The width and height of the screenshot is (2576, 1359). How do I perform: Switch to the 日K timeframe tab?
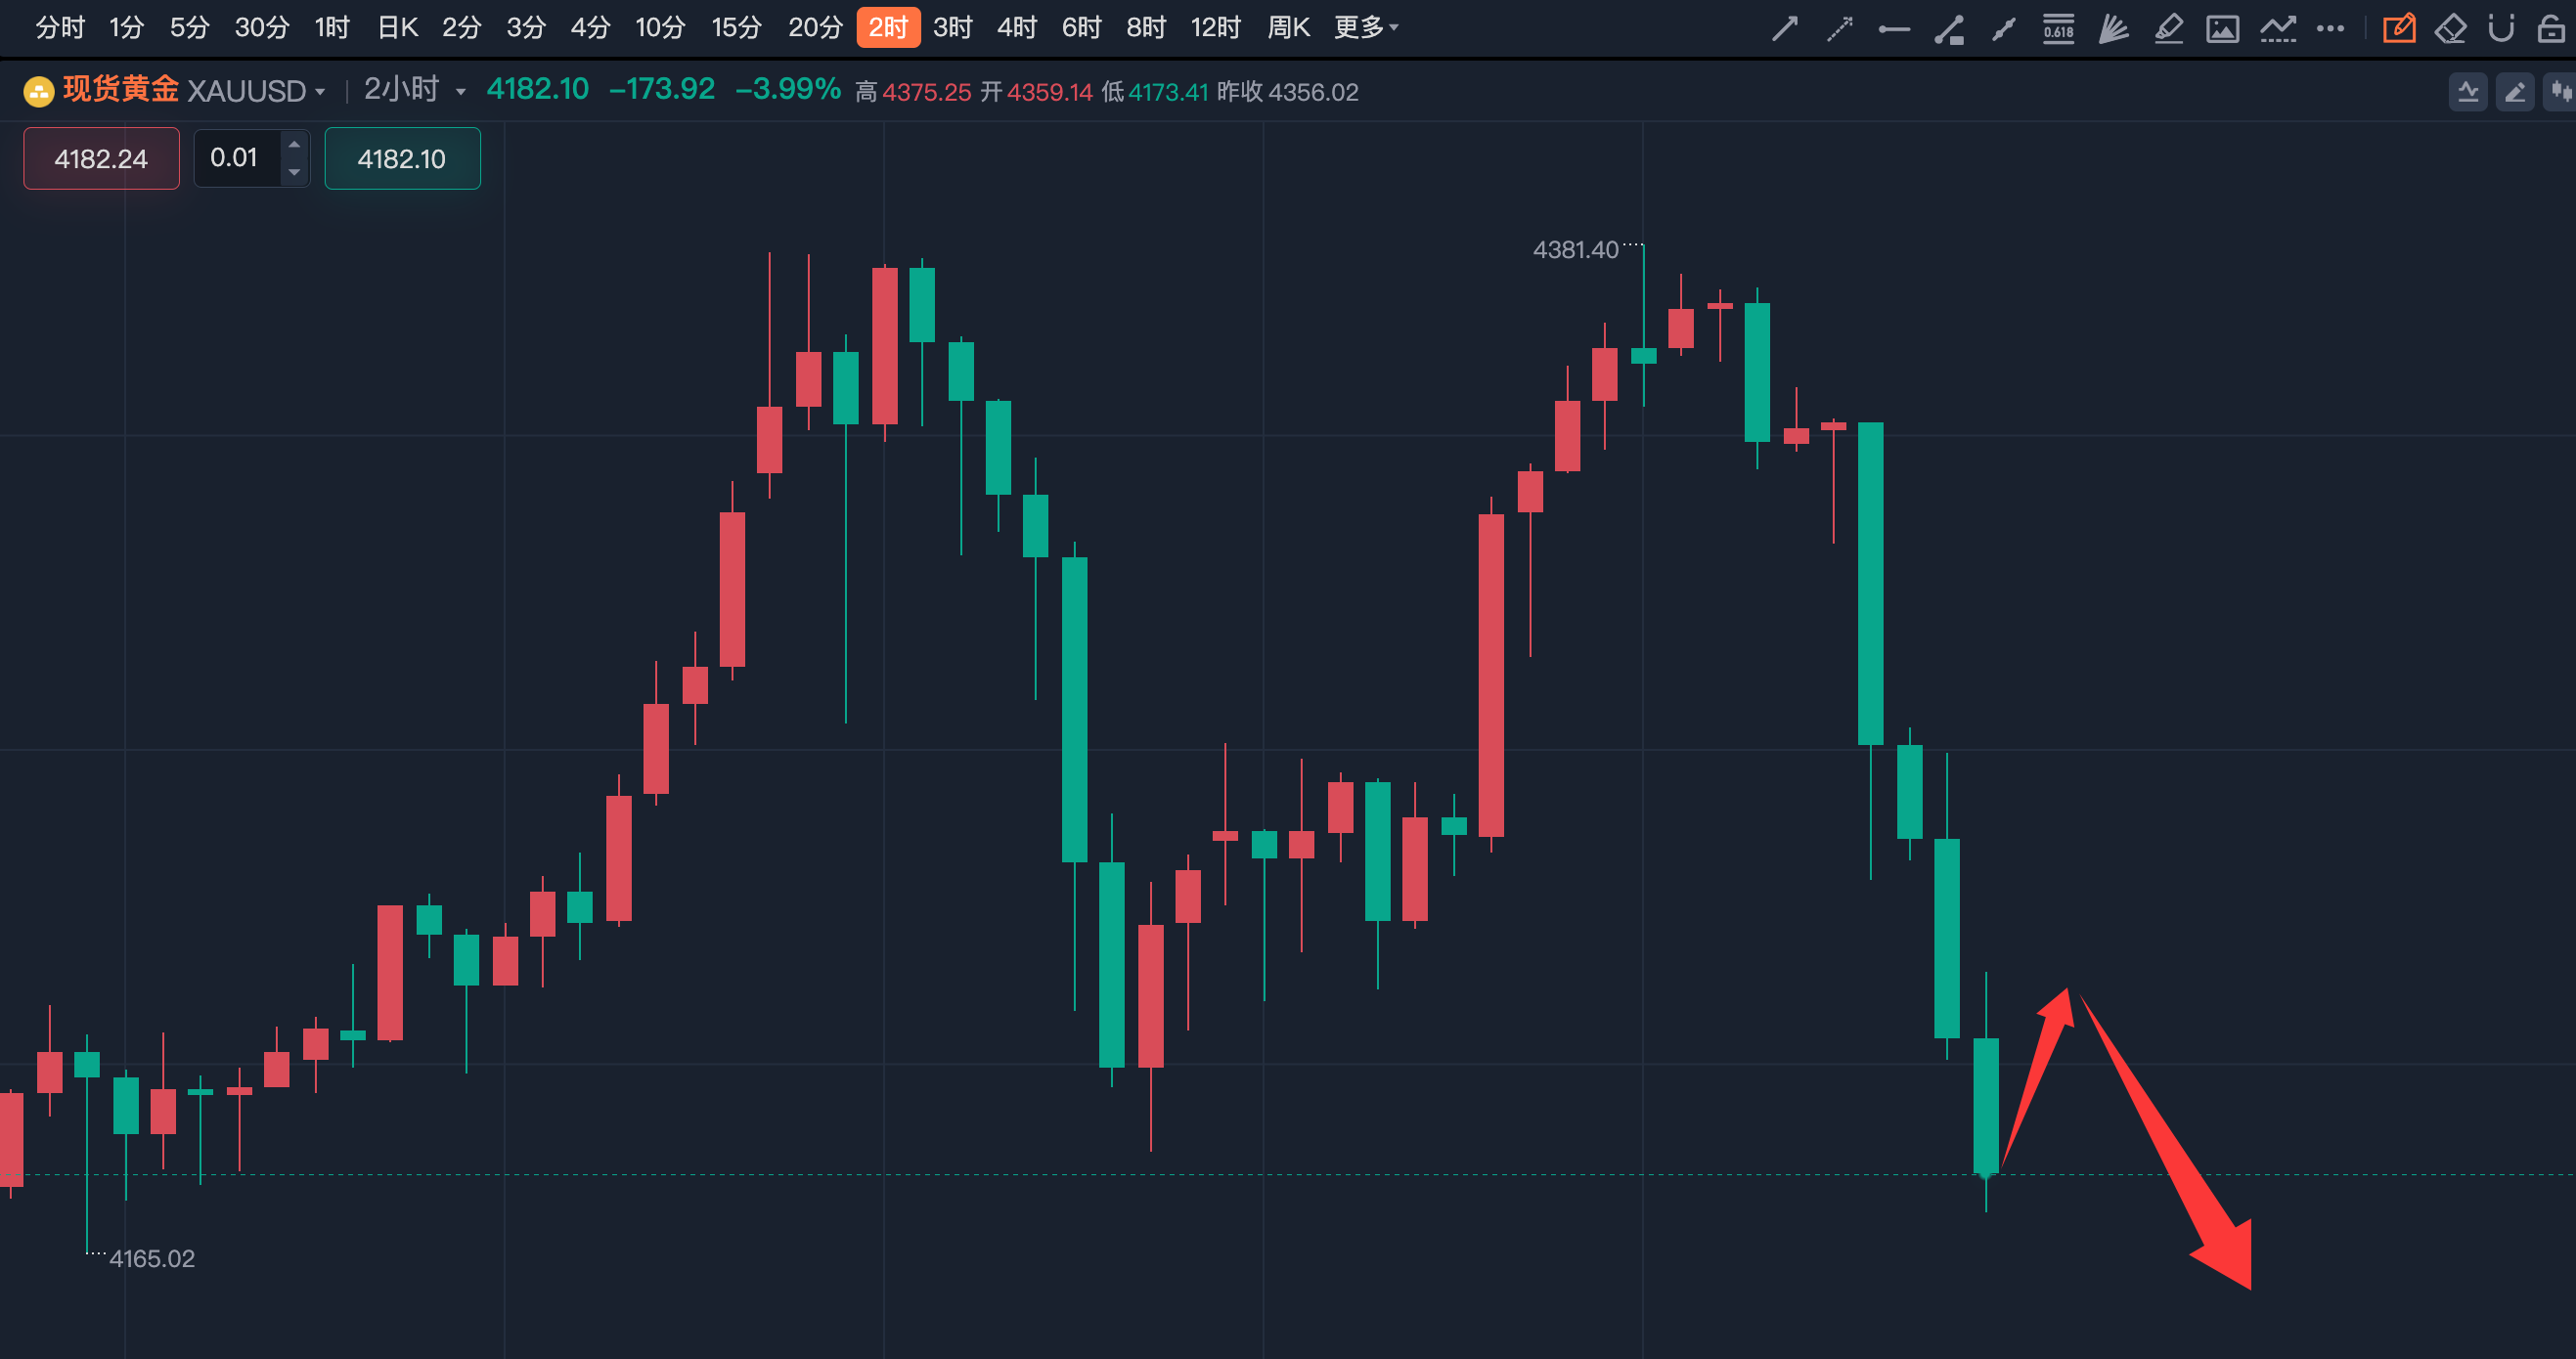click(397, 28)
